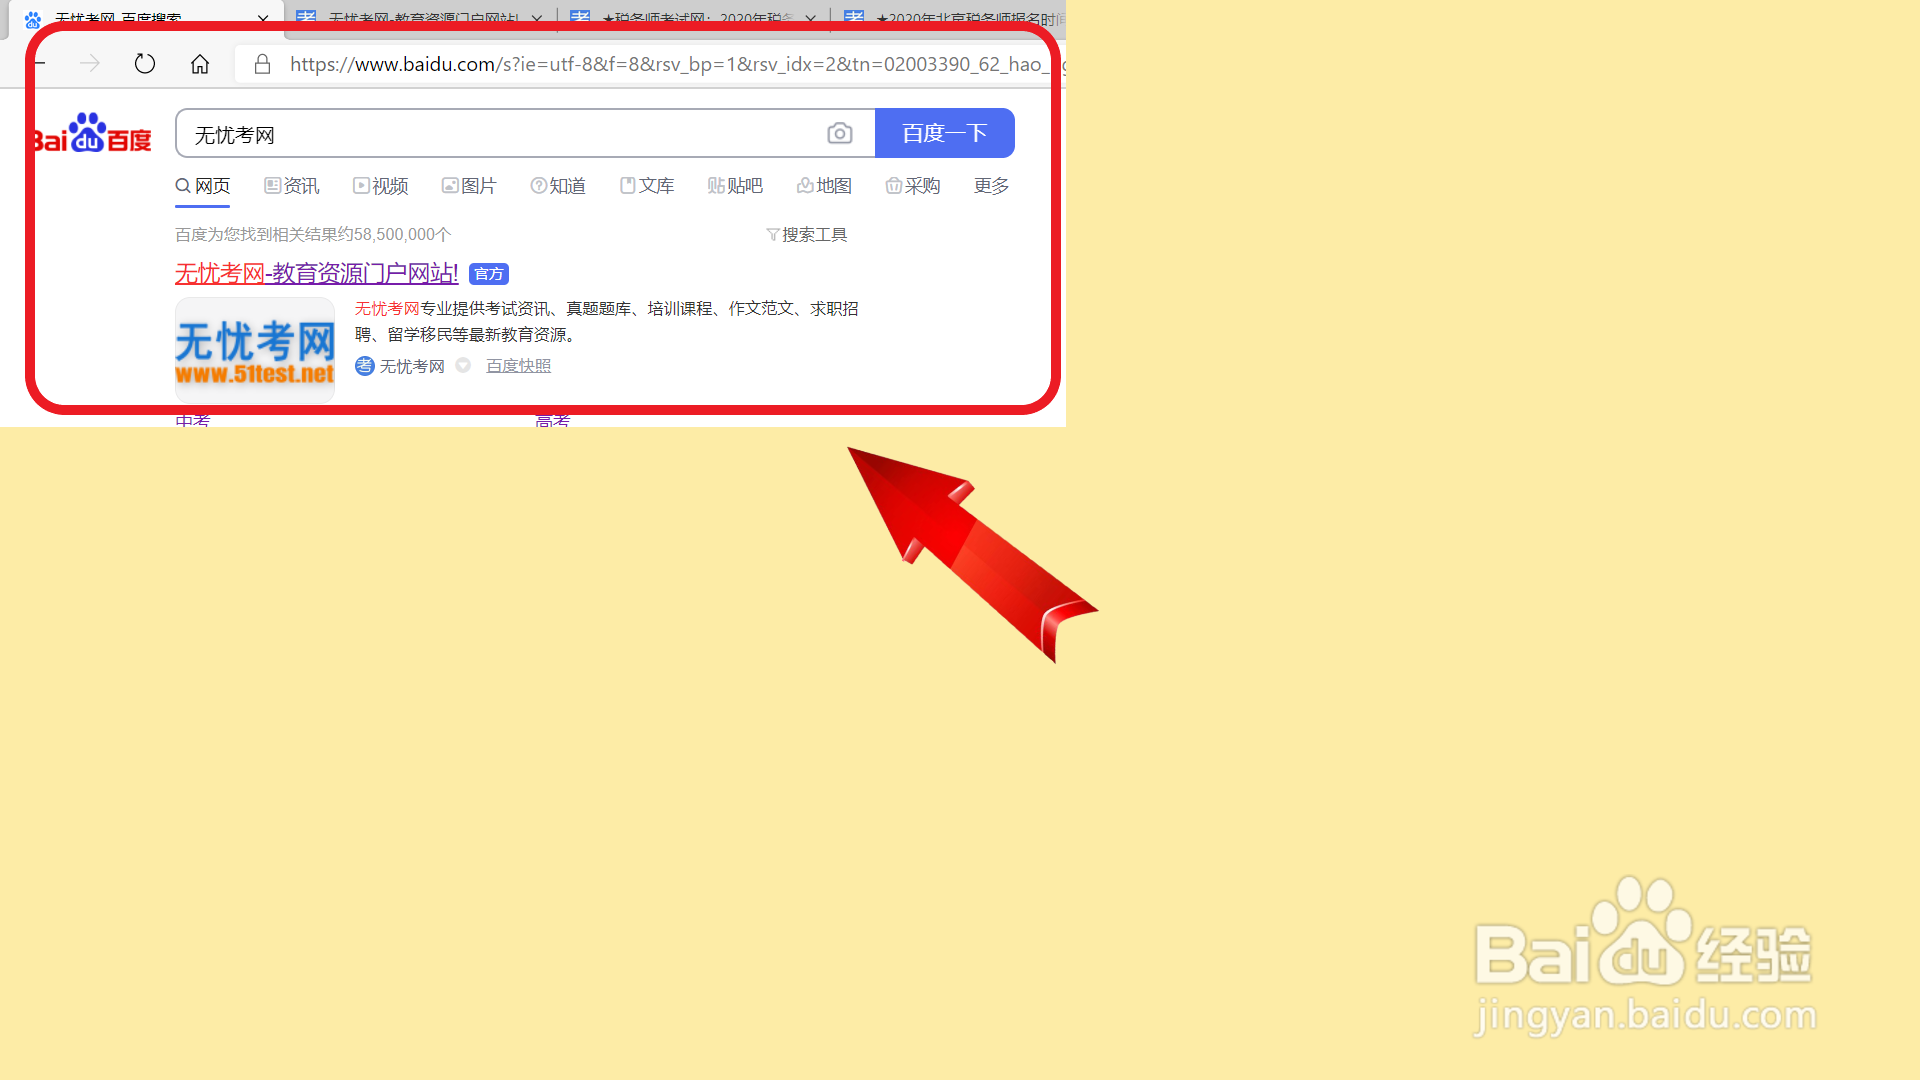The image size is (1920, 1080).
Task: Click the verification shield icon beside 无忧考网
Action: pos(463,366)
